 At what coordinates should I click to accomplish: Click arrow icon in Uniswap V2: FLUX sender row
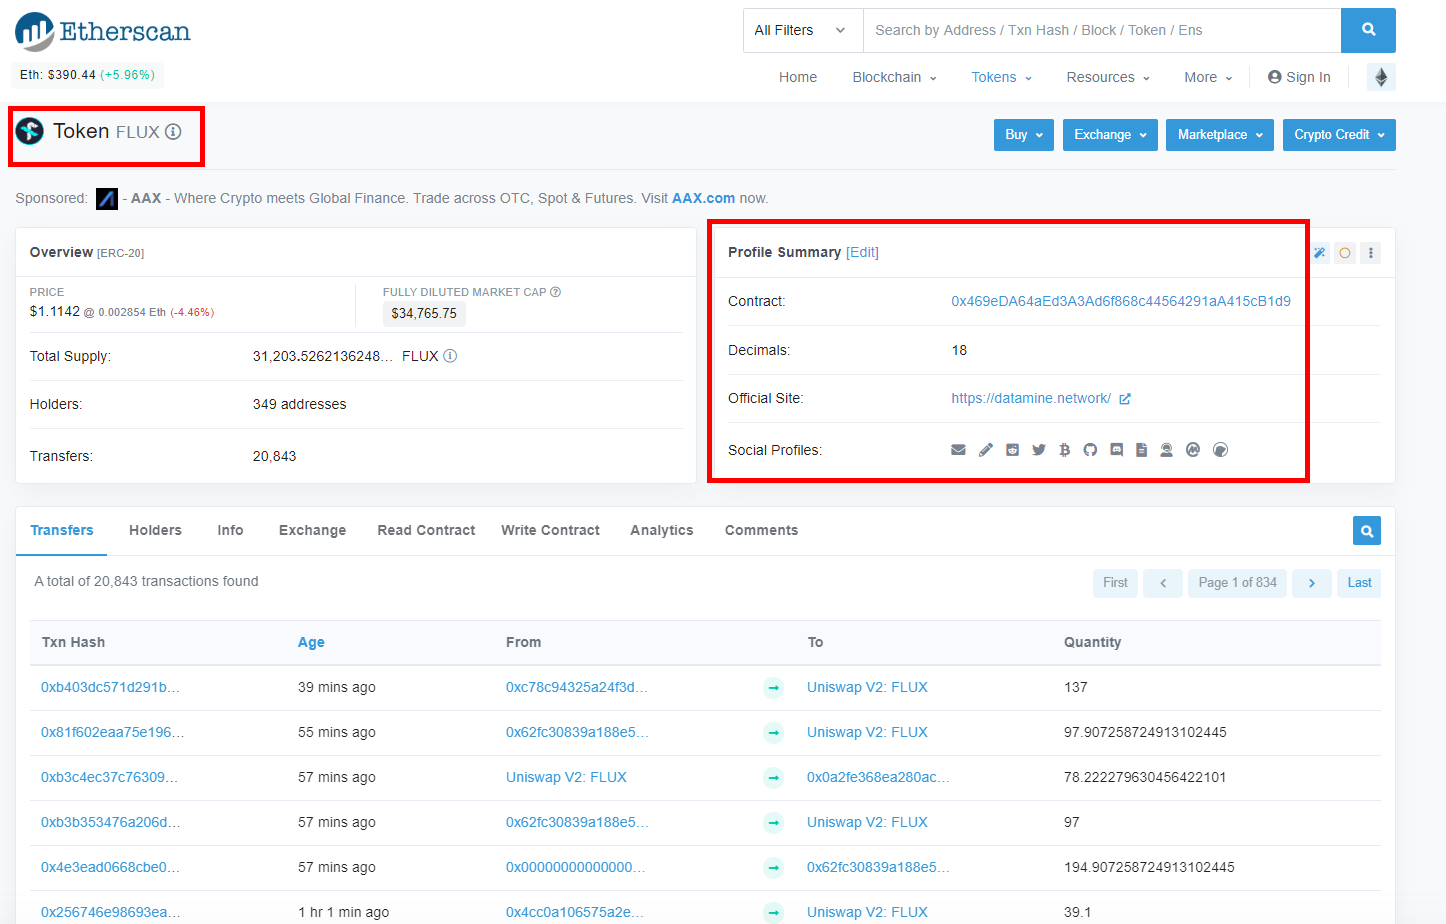(x=773, y=777)
